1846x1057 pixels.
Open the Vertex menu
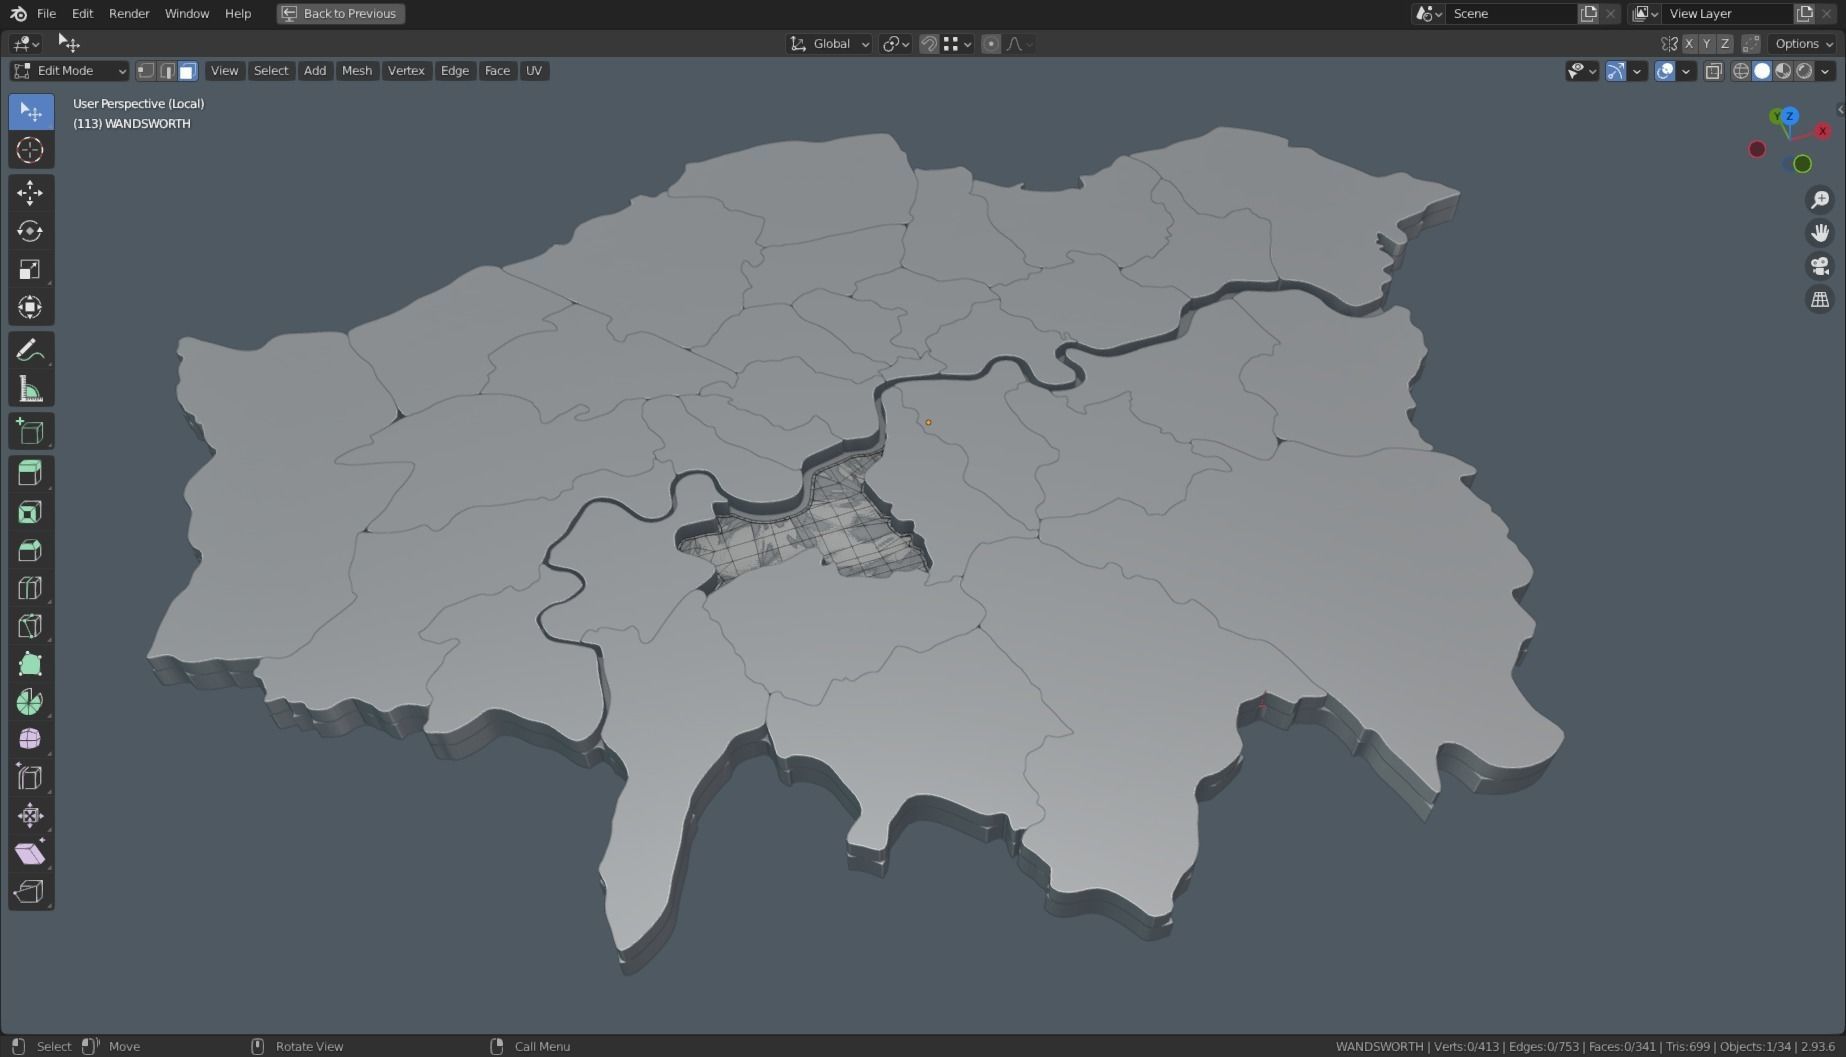(x=406, y=71)
